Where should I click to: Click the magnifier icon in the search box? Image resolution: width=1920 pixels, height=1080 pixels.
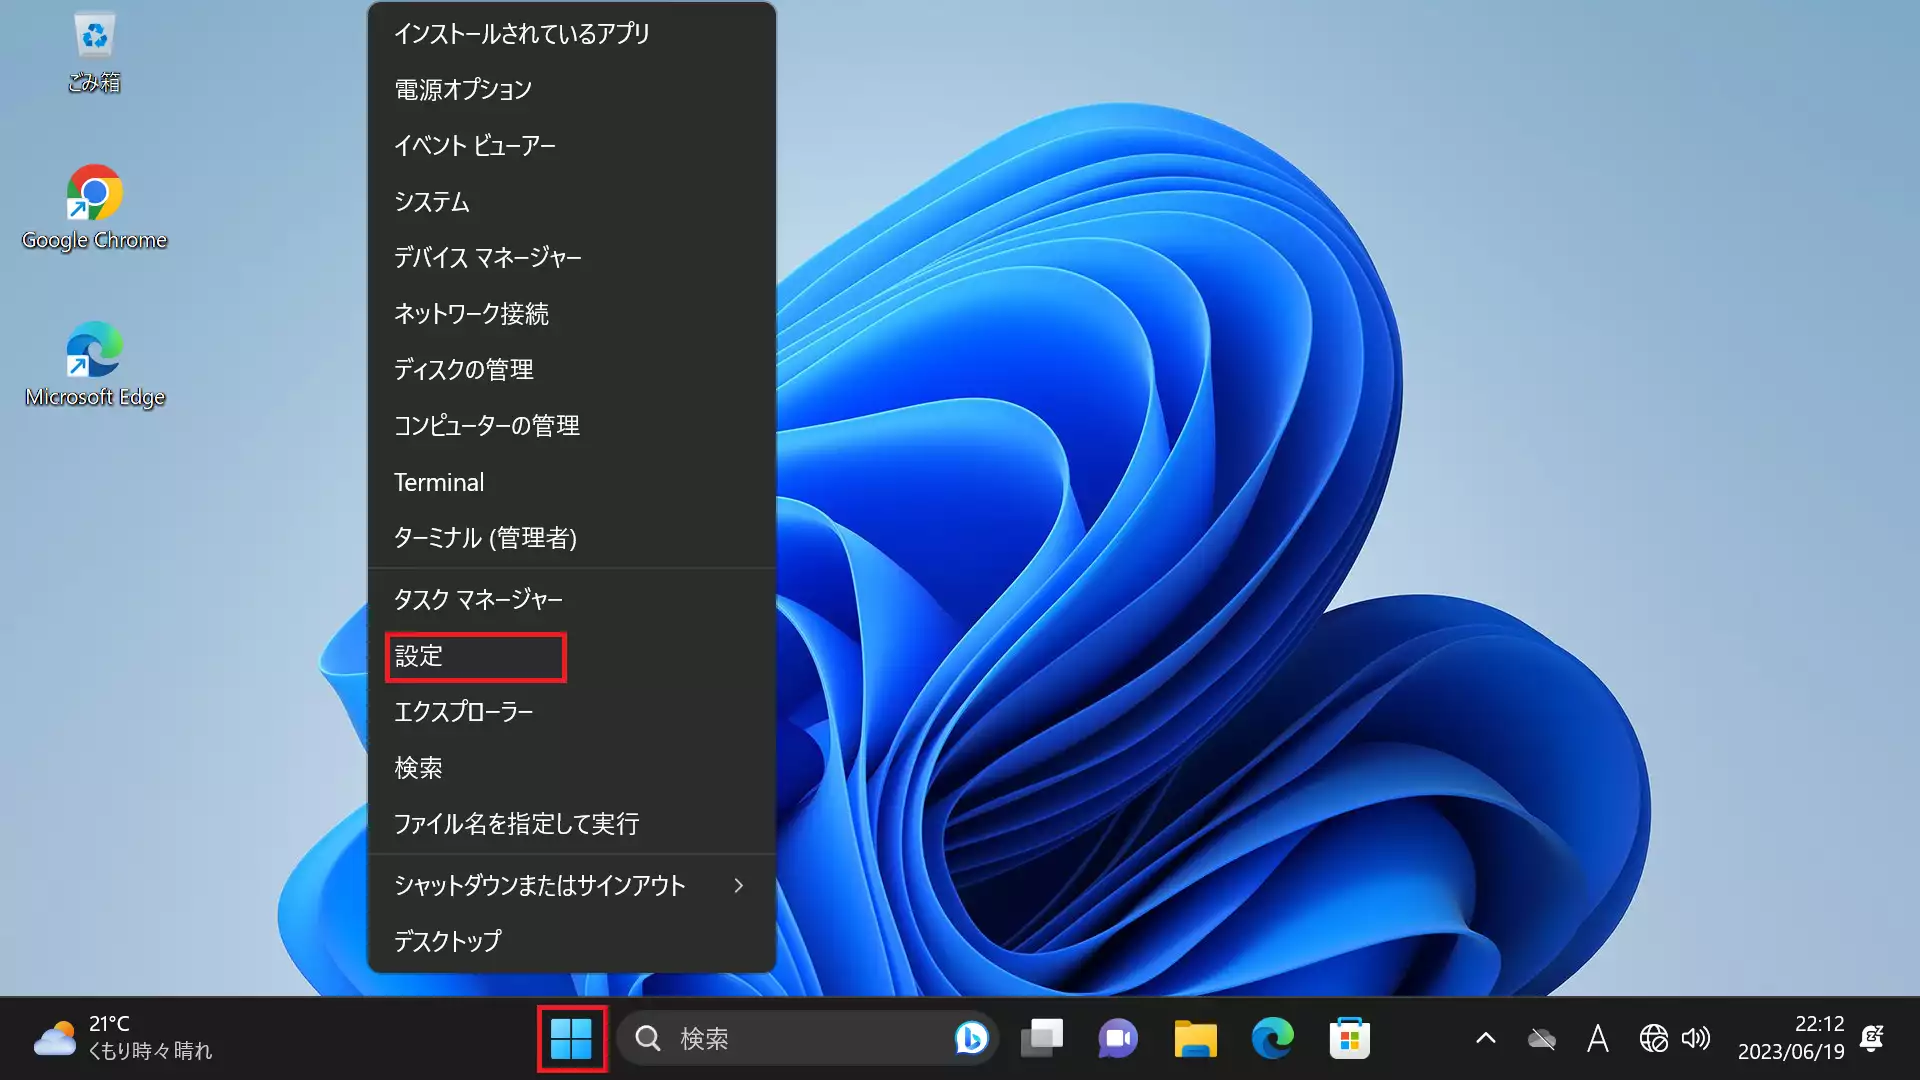(648, 1039)
